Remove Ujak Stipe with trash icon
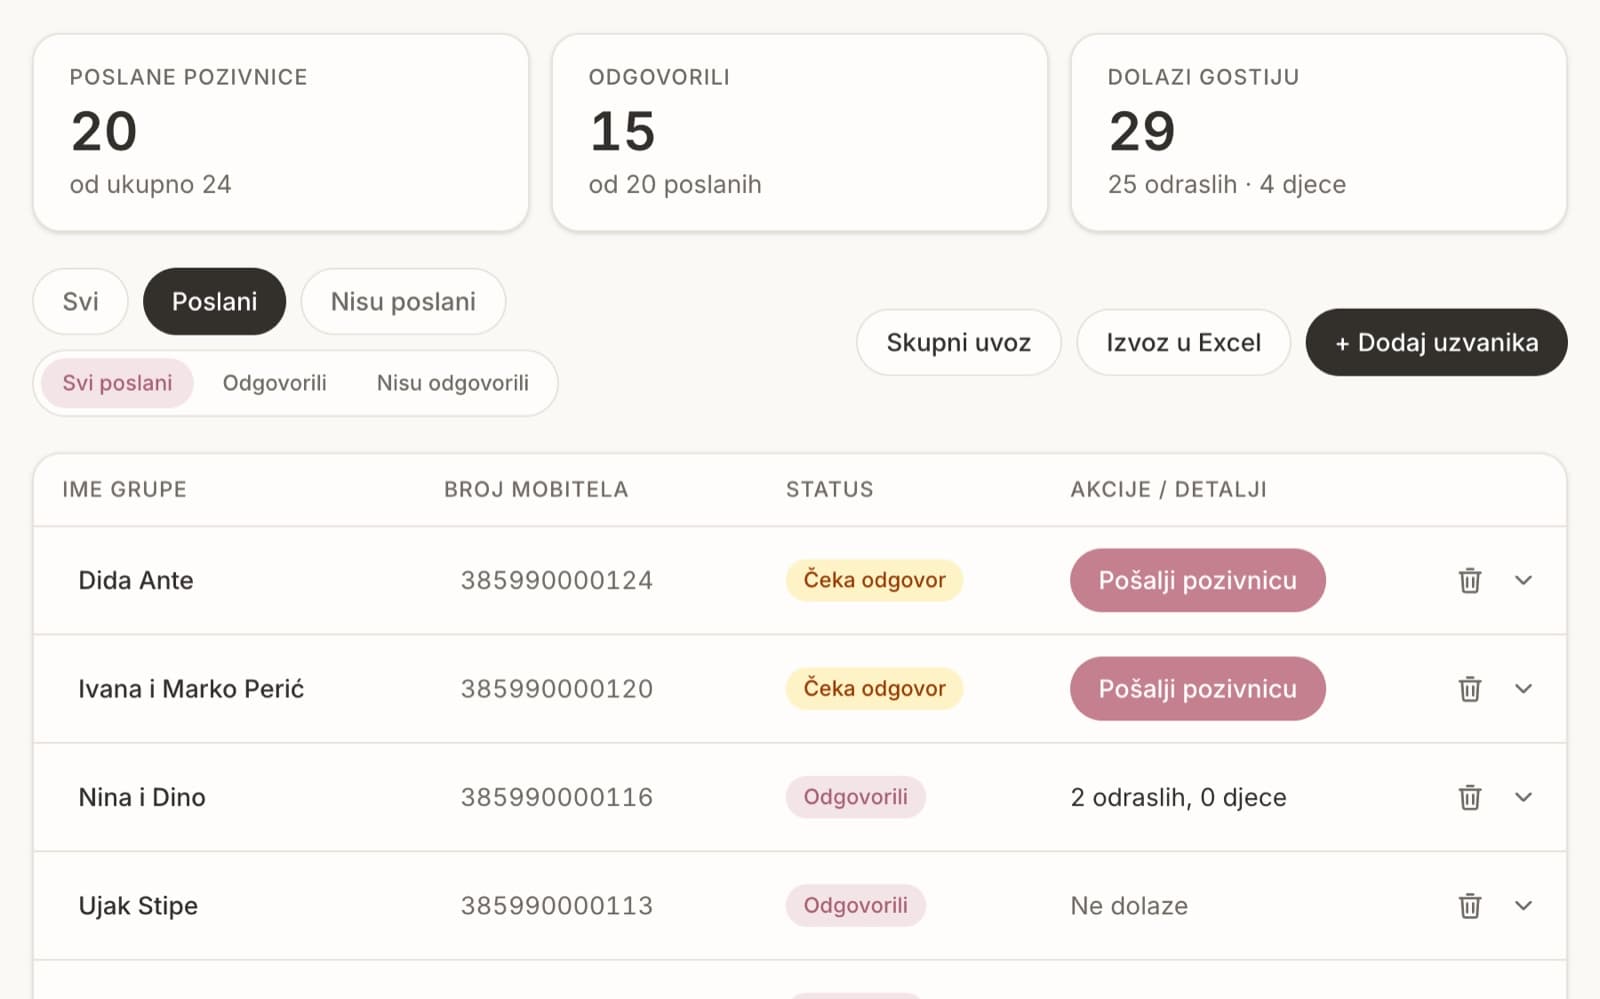Viewport: 1600px width, 999px height. tap(1469, 906)
